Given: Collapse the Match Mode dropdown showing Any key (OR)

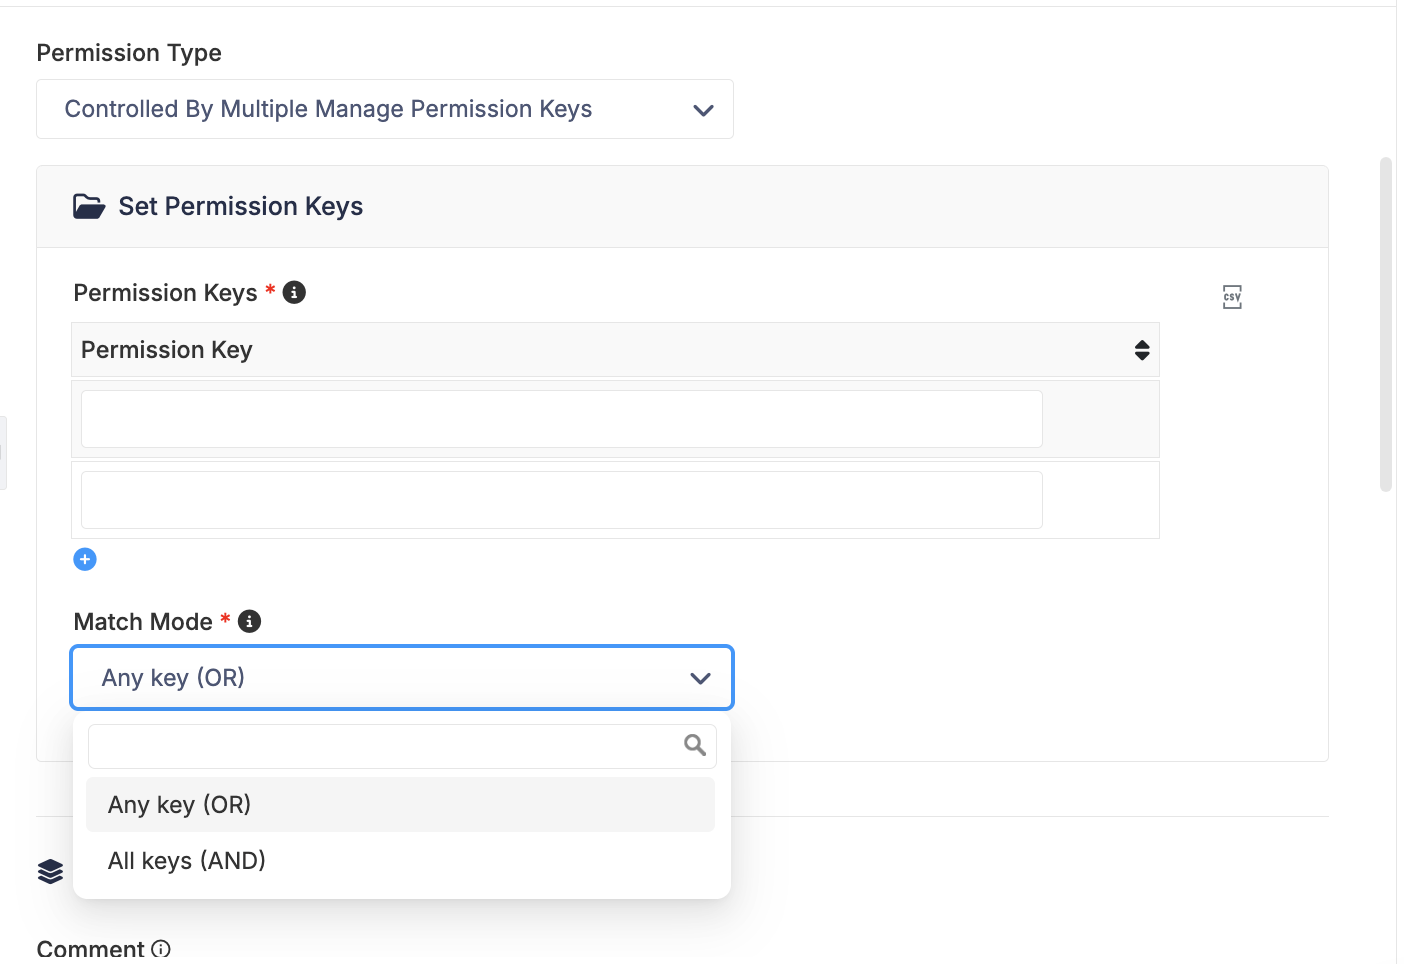Looking at the screenshot, I should 402,678.
